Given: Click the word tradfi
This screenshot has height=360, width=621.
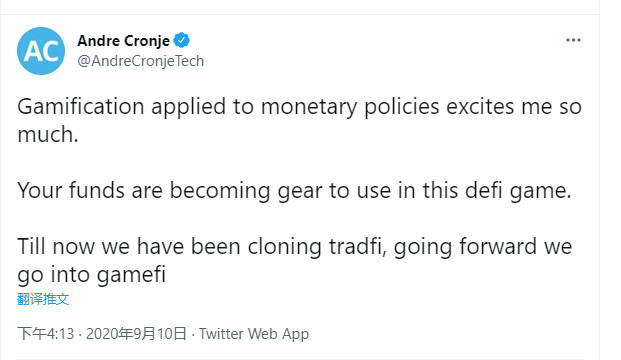Looking at the screenshot, I should [x=358, y=246].
